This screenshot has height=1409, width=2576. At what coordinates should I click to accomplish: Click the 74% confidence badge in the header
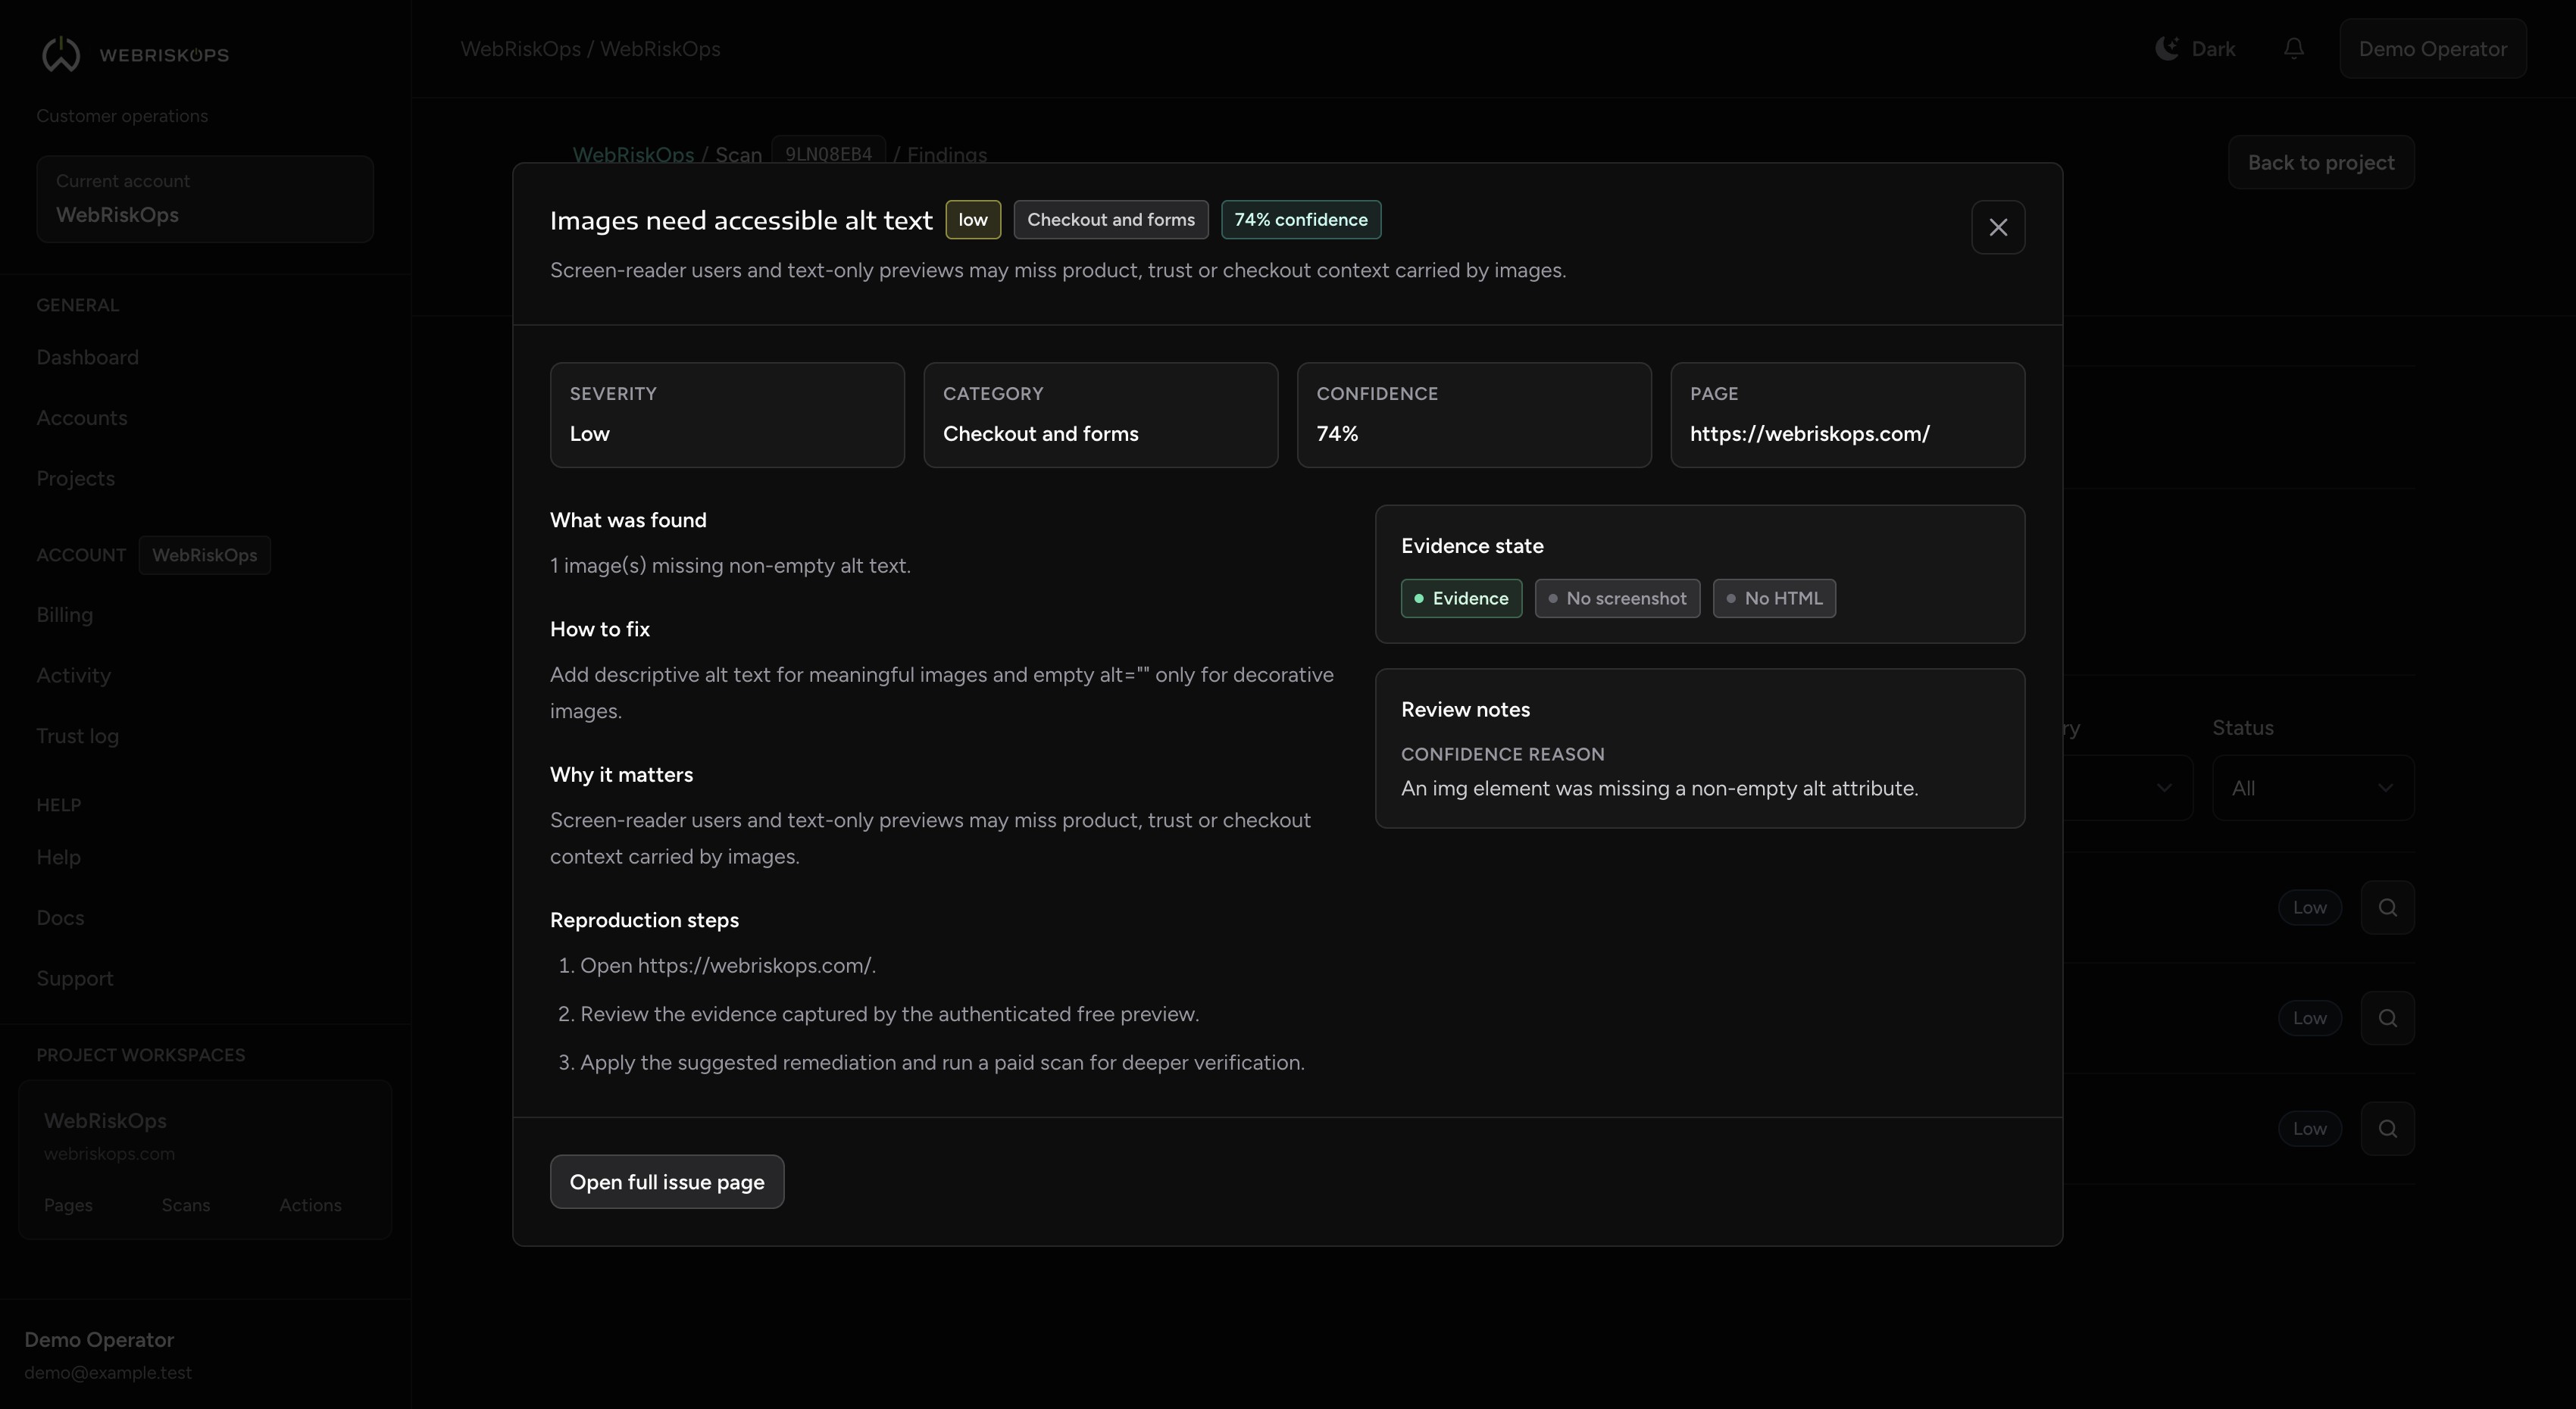tap(1300, 219)
